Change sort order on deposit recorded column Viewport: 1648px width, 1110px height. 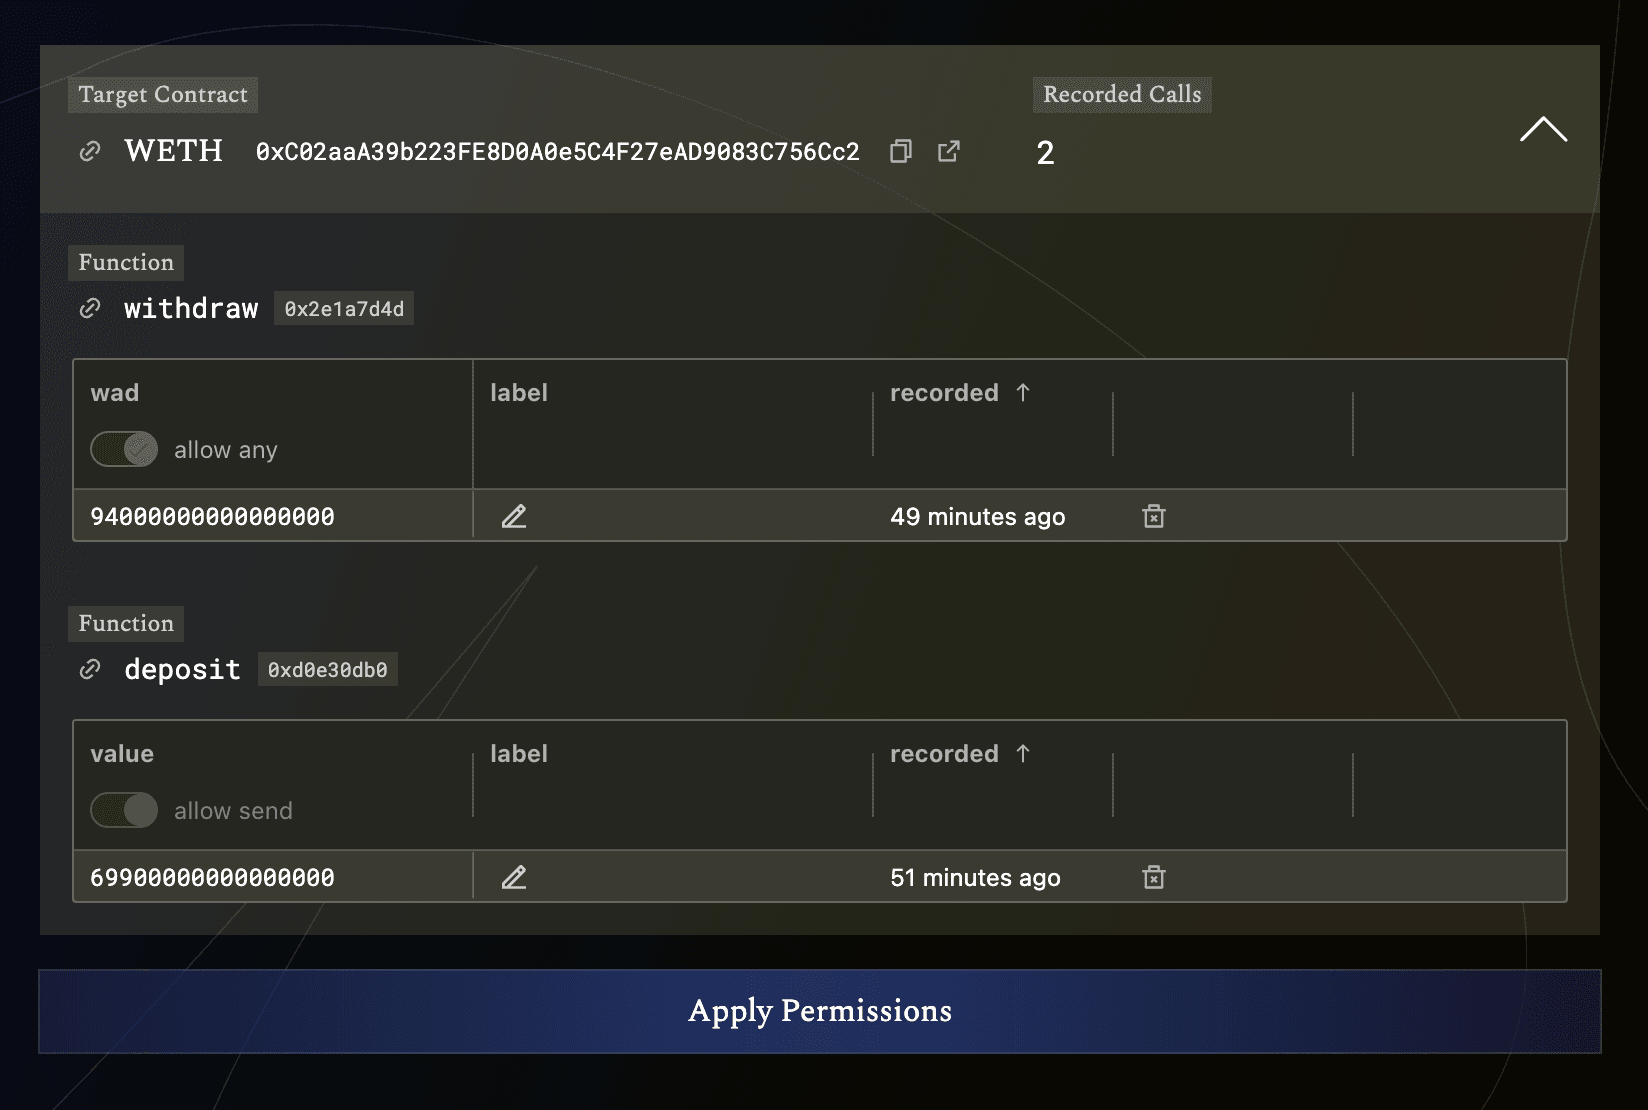coord(959,753)
